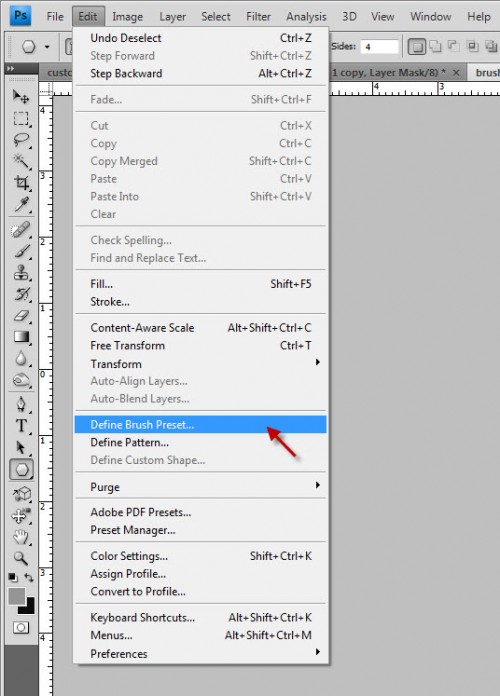Select the 3D Rotate tool

click(x=20, y=494)
